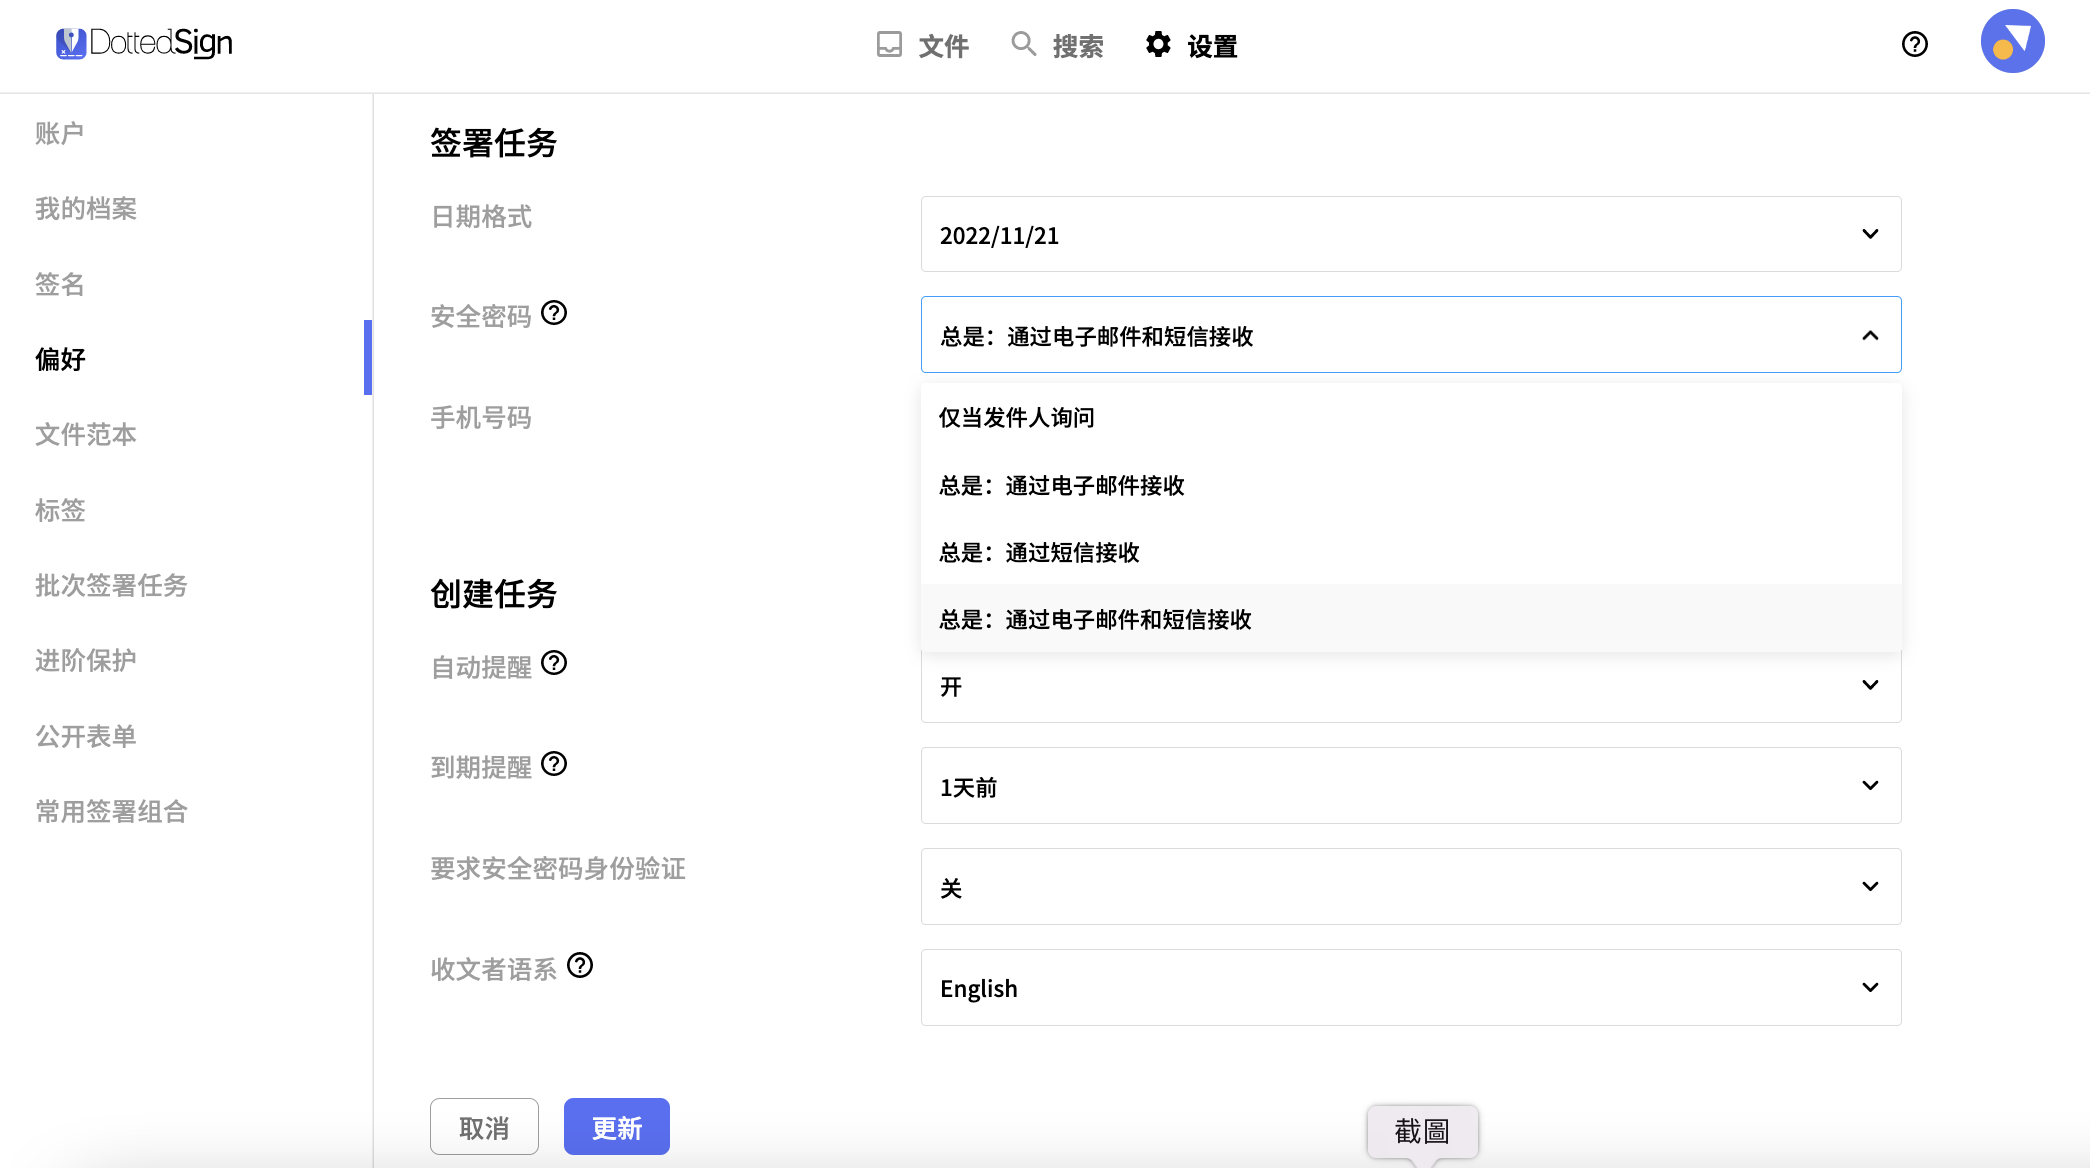Open 签名 in the sidebar
This screenshot has height=1168, width=2090.
pyautogui.click(x=60, y=284)
